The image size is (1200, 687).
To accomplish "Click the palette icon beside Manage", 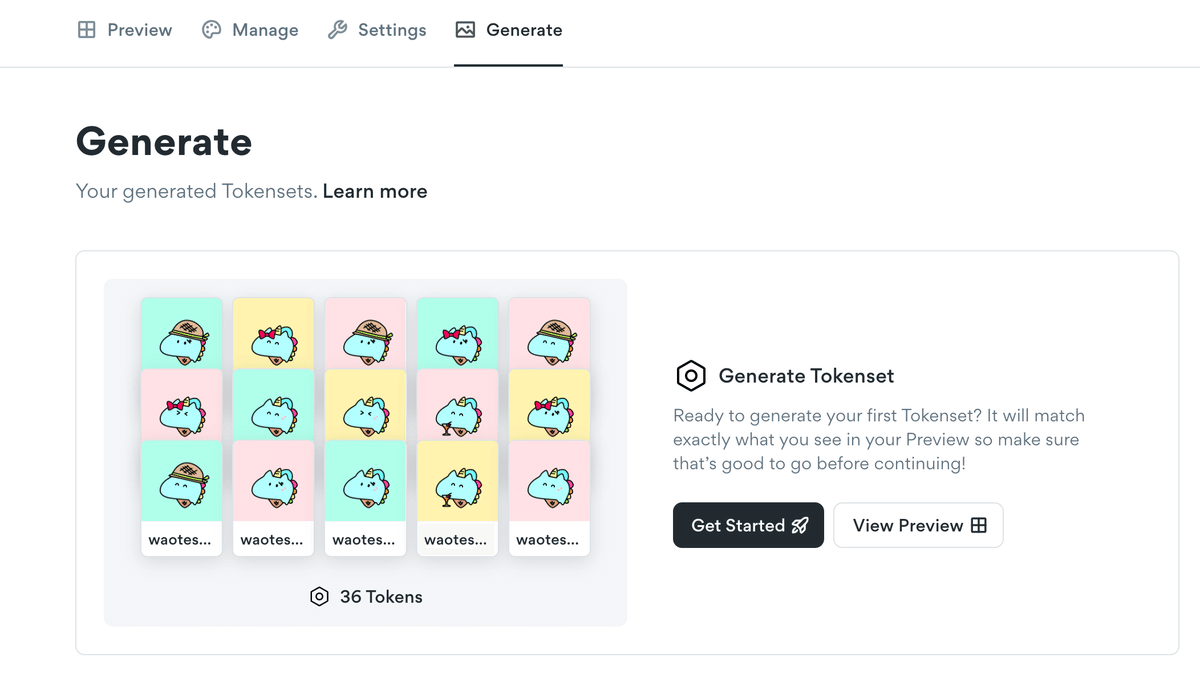I will [211, 30].
